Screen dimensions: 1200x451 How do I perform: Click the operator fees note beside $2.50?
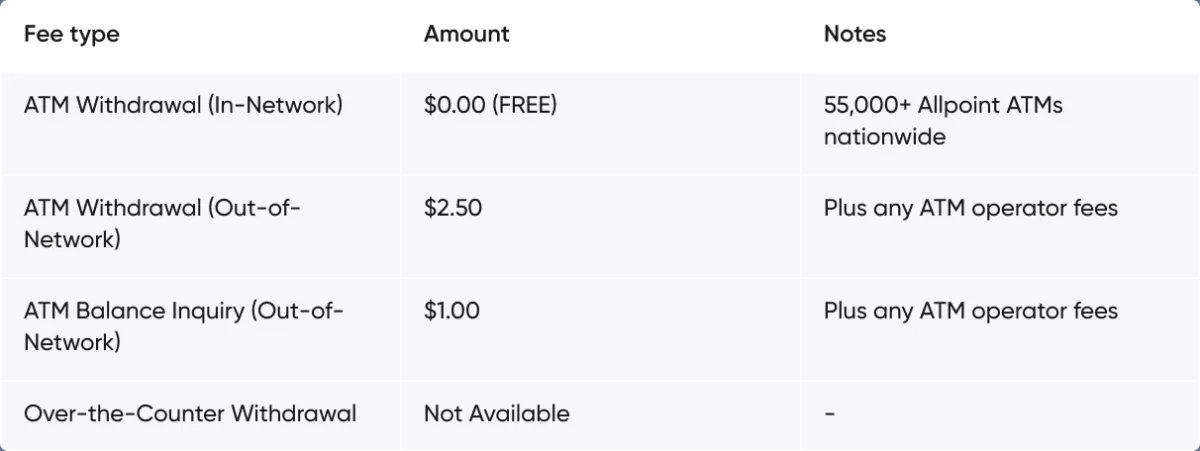pos(970,209)
